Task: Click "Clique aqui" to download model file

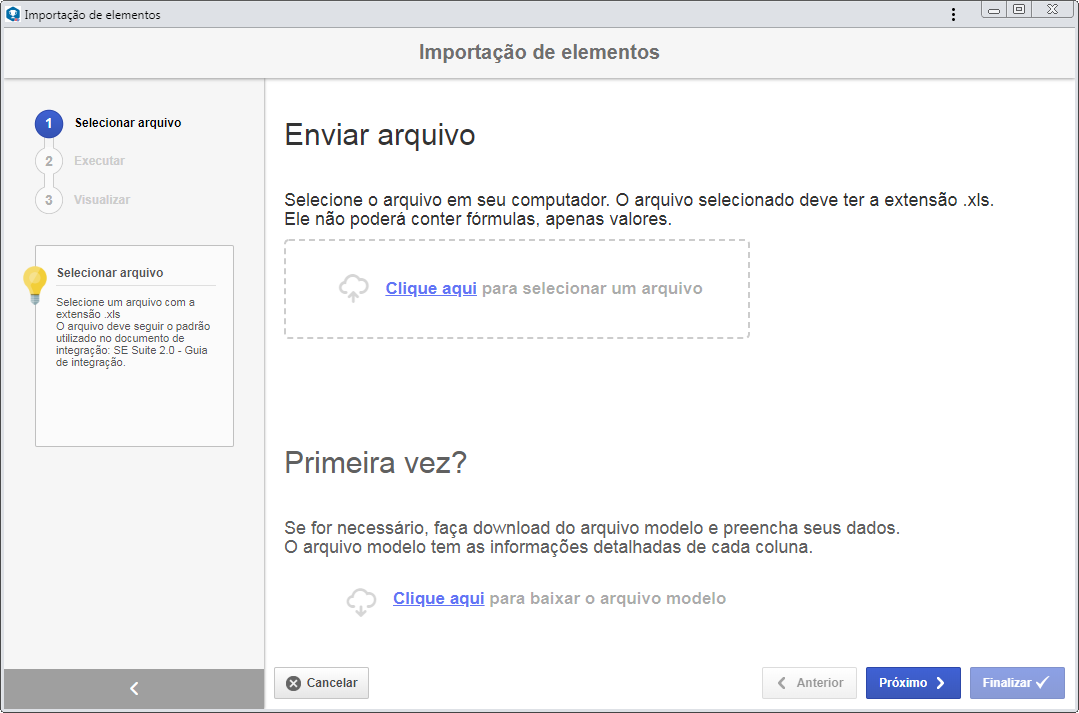Action: (x=438, y=599)
